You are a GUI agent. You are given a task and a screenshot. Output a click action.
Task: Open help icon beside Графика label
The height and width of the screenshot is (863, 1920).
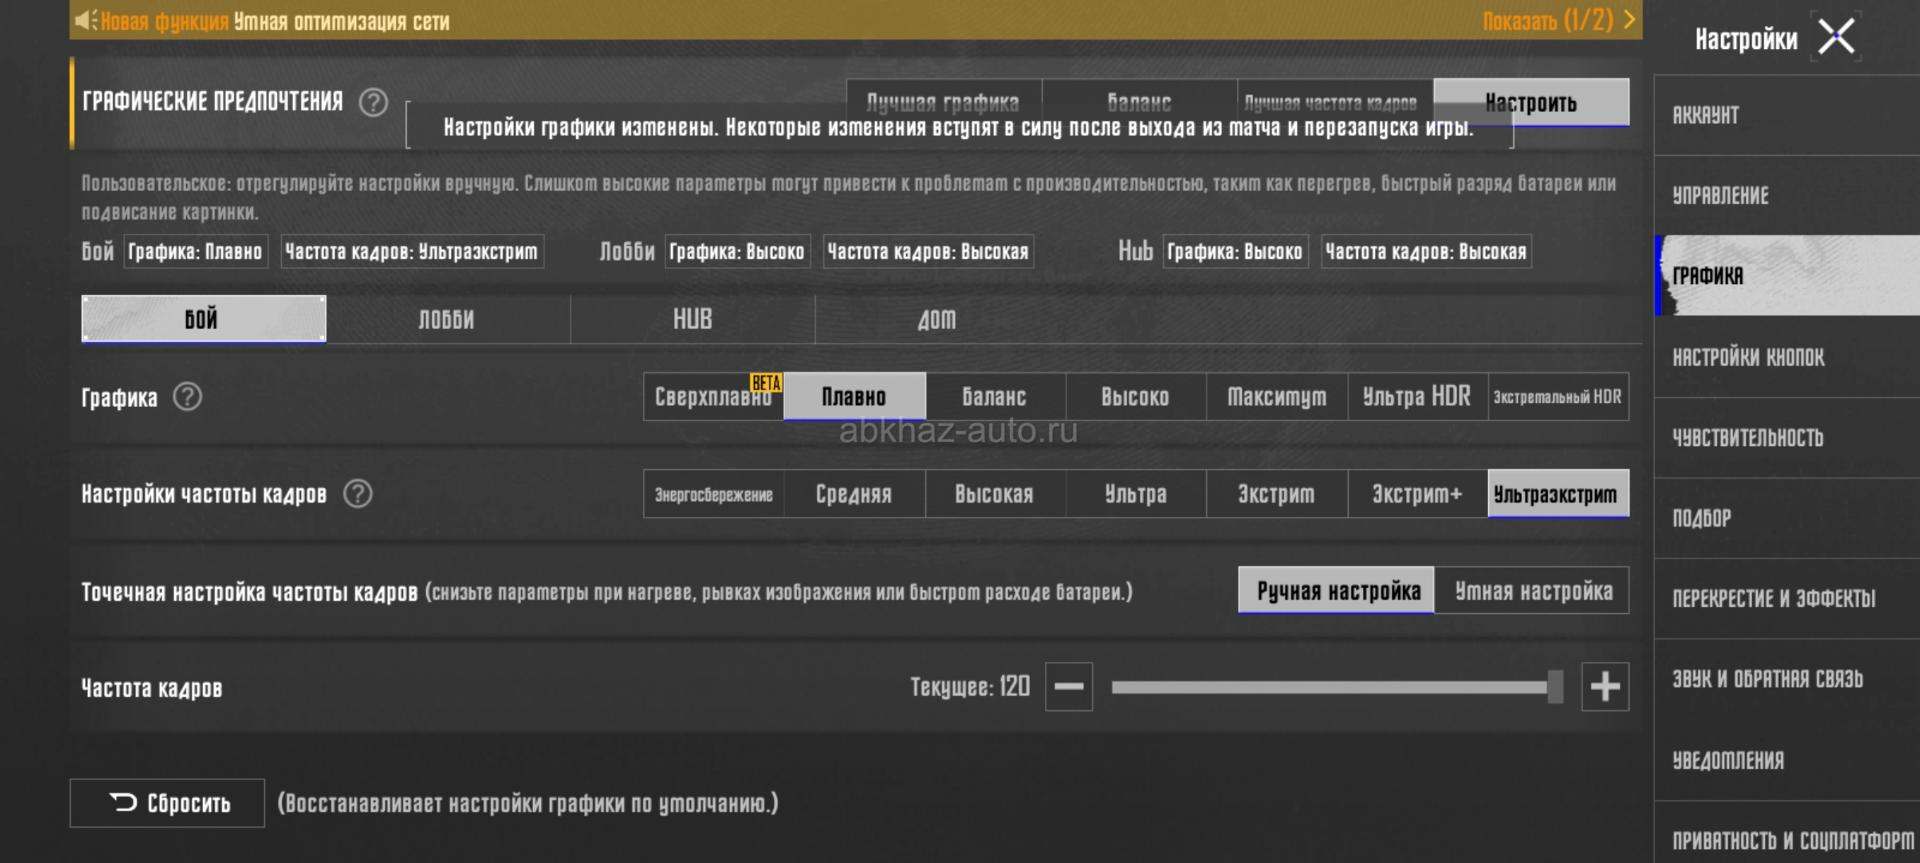187,397
